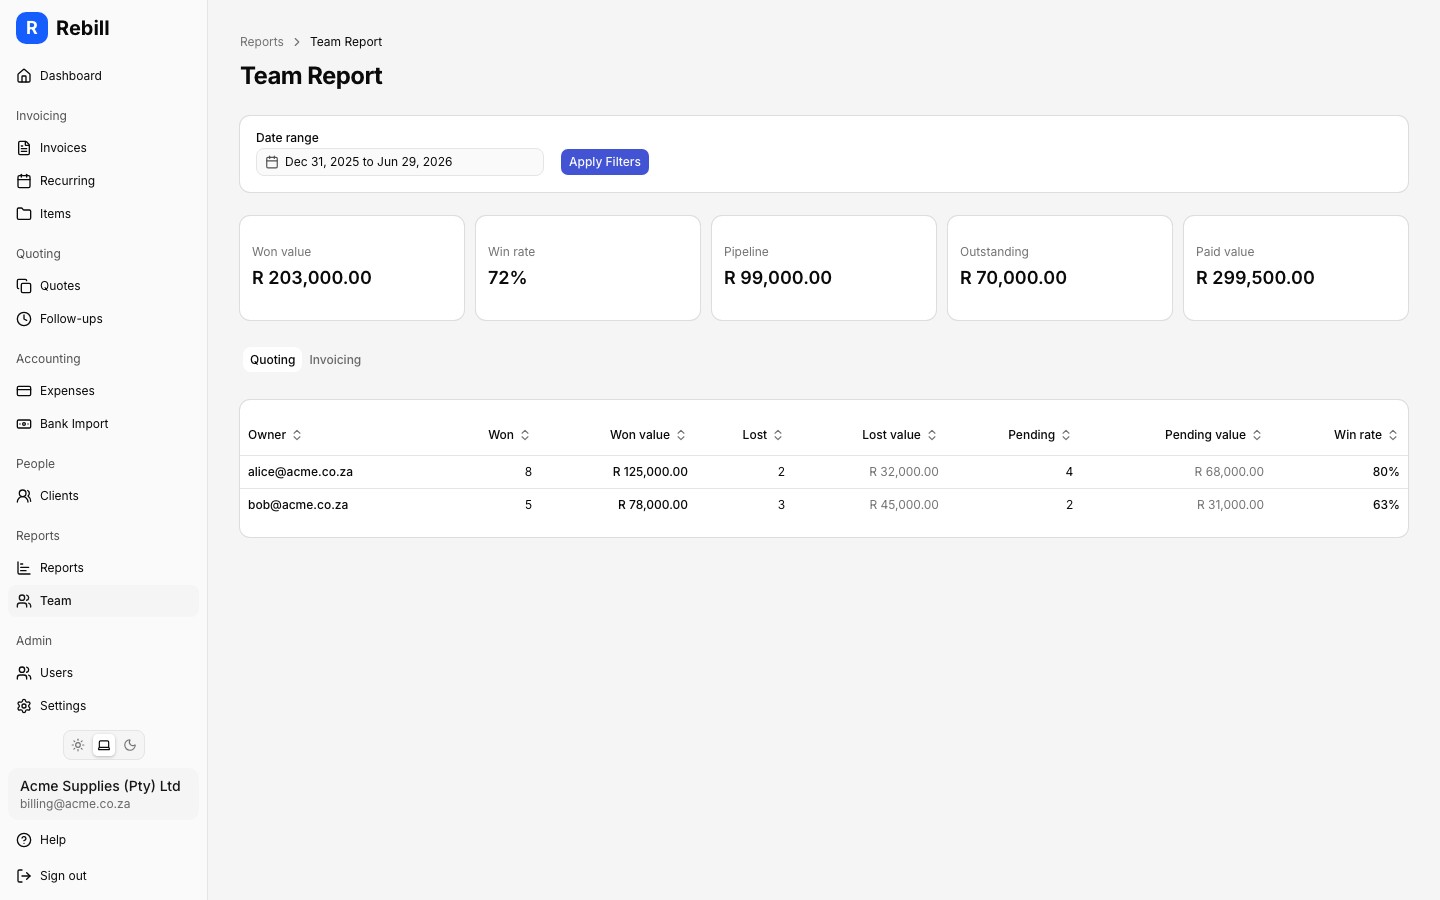Click the Pipeline R 99,000.00 value

pos(778,278)
